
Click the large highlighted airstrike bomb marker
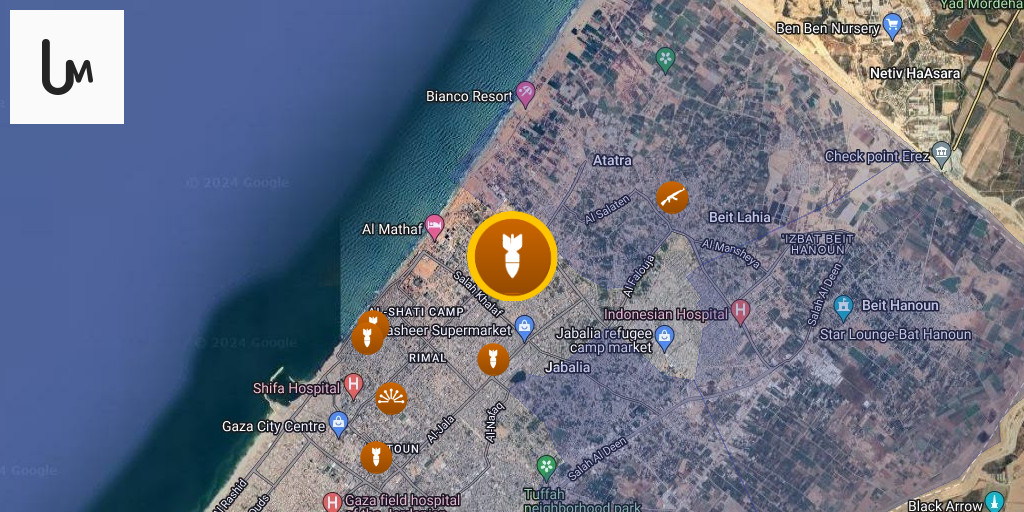click(x=512, y=256)
